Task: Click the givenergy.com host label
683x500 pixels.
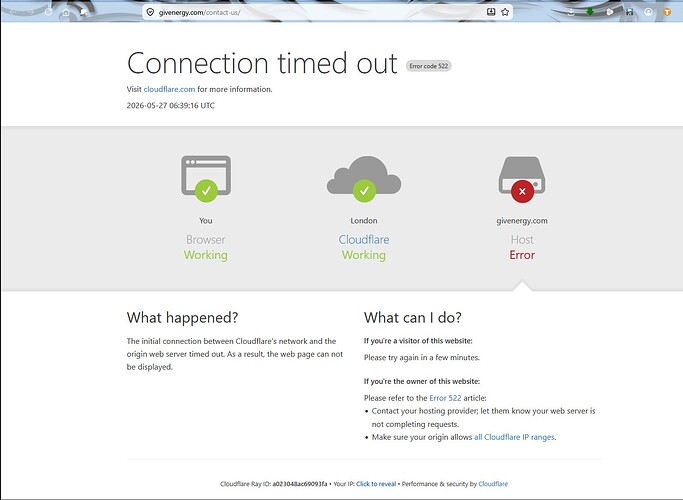Action: pos(522,221)
